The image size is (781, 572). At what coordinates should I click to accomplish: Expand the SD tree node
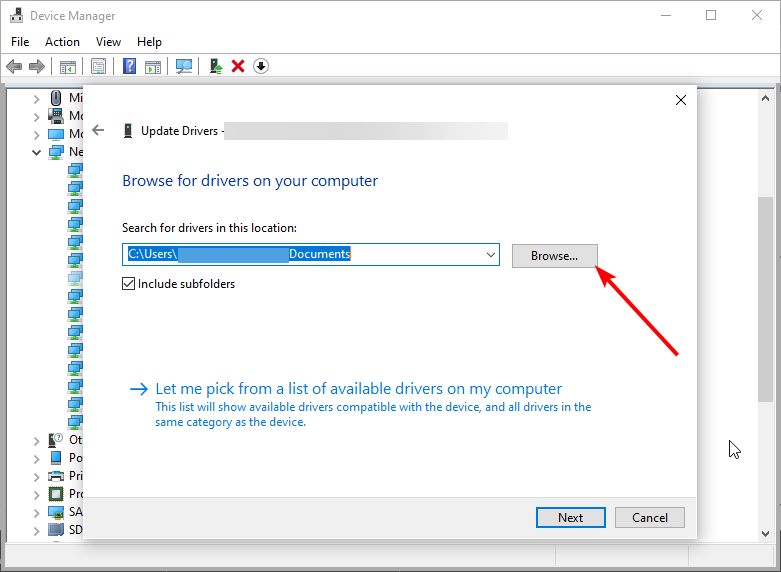36,531
